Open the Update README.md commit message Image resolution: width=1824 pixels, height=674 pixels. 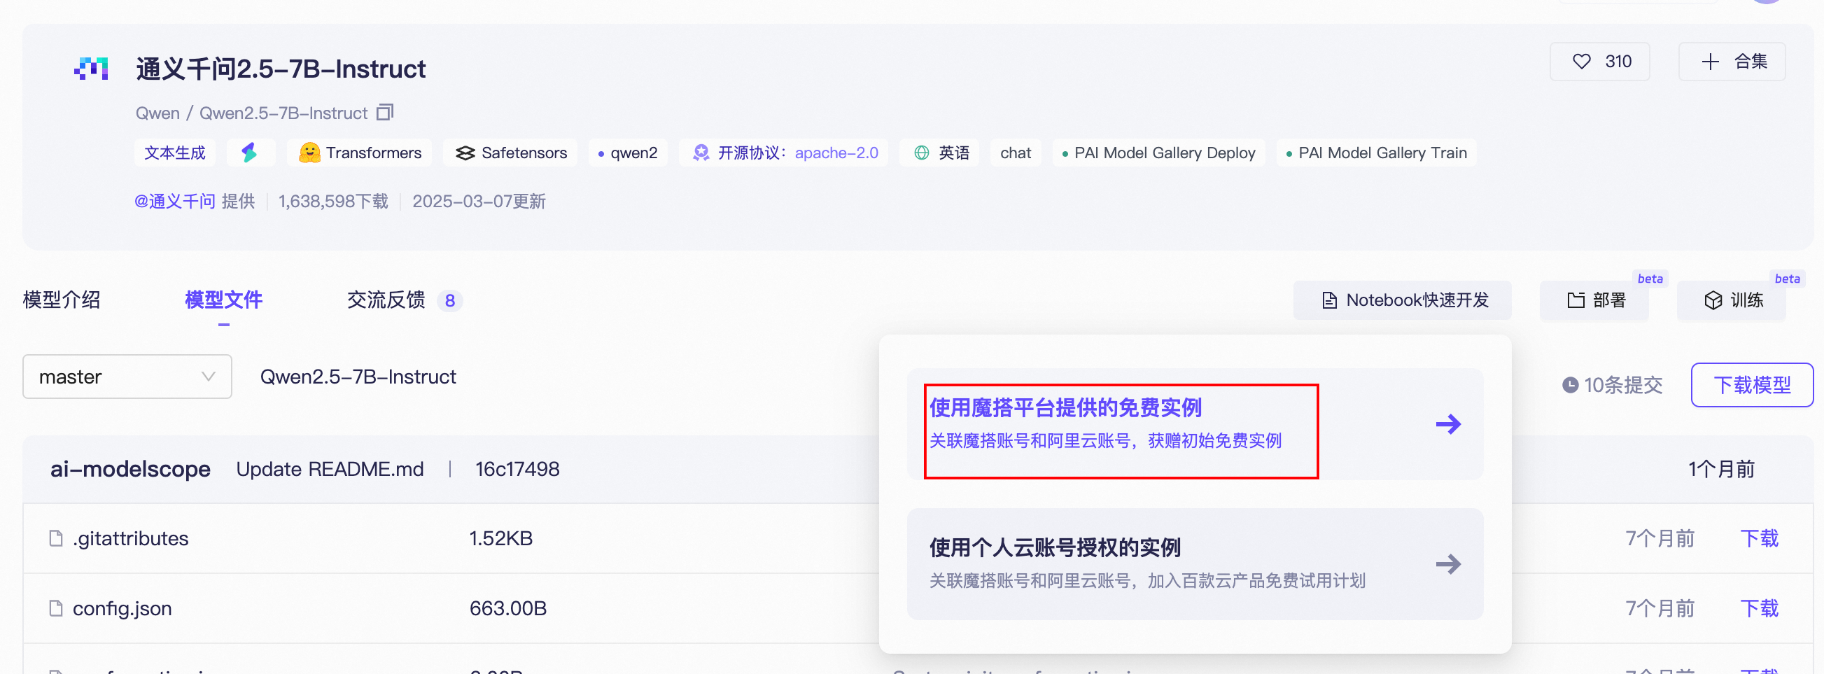[330, 469]
